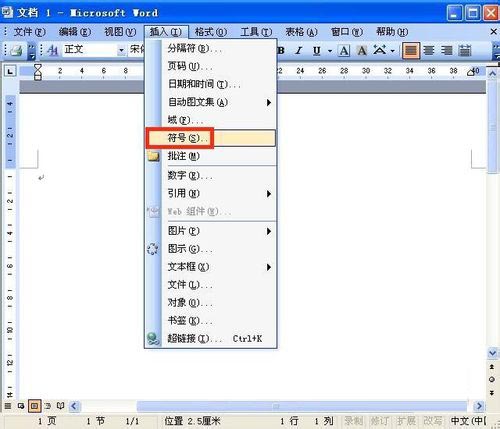Apply character shading icon
The image size is (500, 429).
point(362,51)
